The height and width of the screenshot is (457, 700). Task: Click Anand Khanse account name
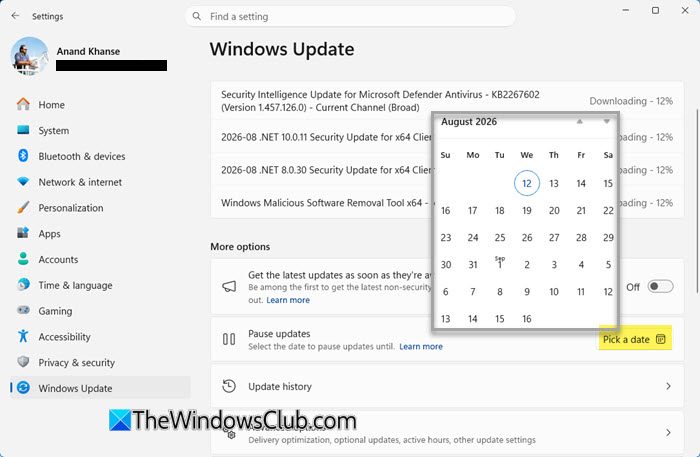pos(88,51)
